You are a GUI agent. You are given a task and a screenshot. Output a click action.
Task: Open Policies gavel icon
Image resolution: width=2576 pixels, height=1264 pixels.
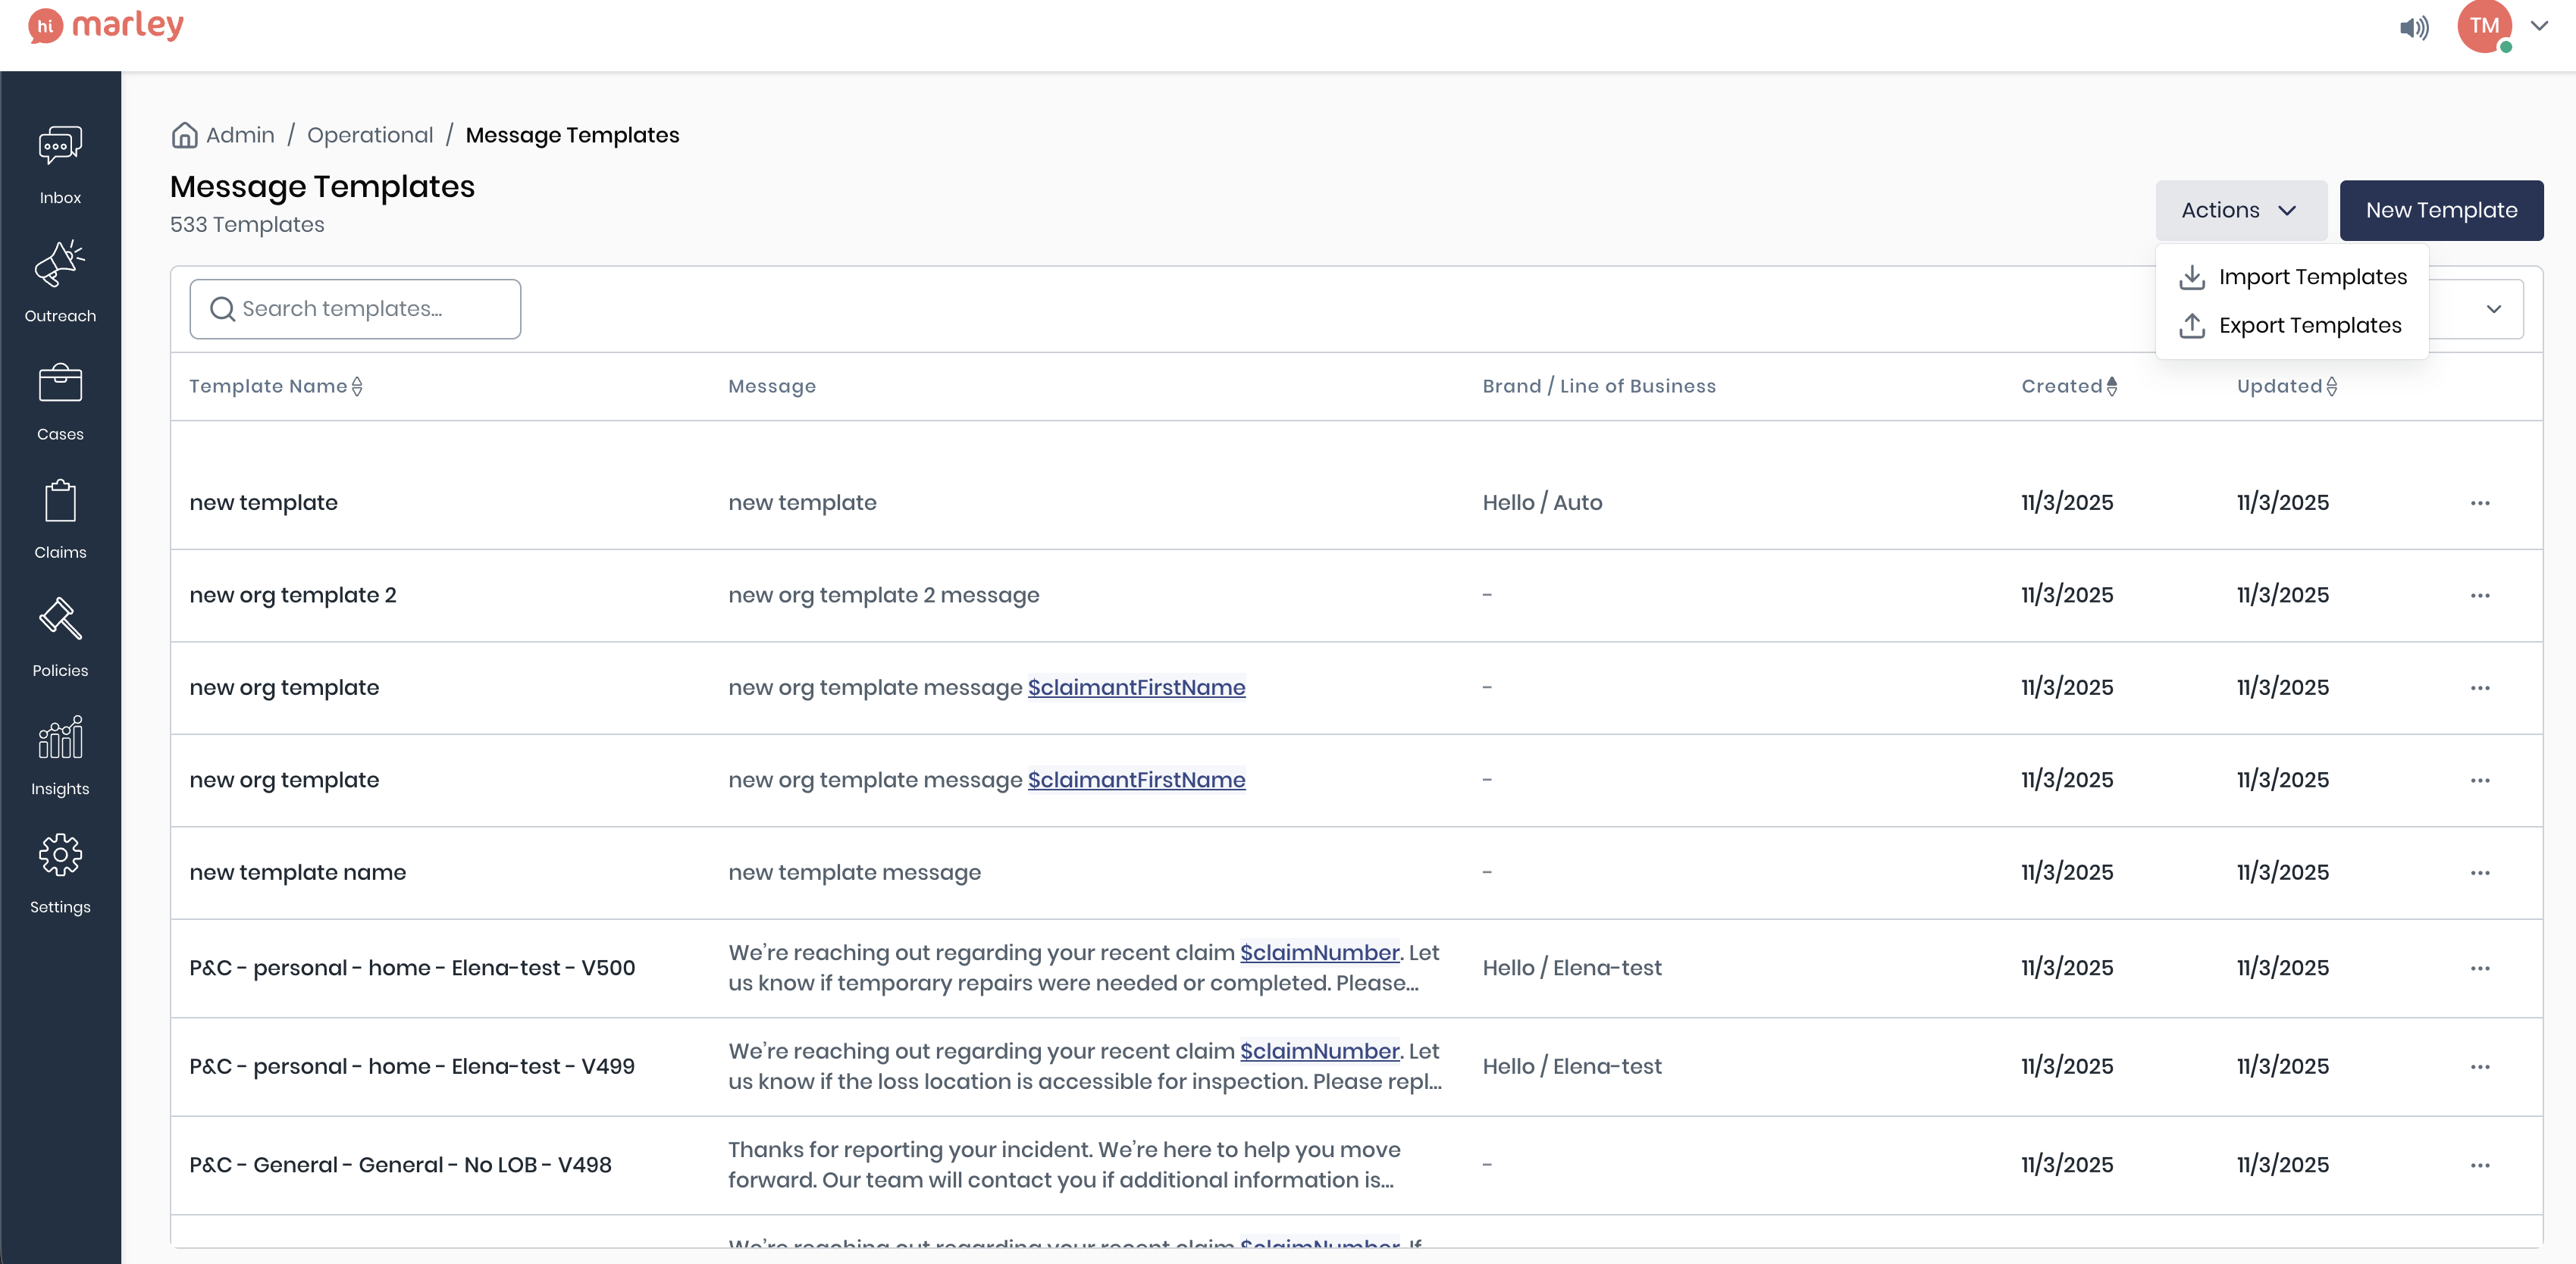[x=60, y=619]
